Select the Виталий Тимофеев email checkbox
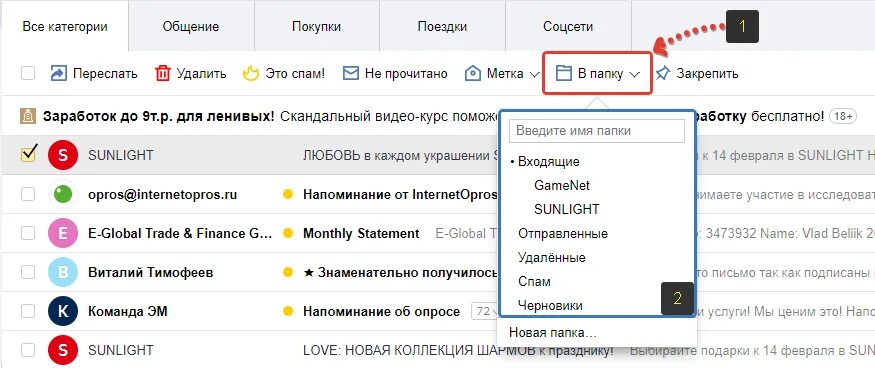The image size is (875, 368). point(28,273)
